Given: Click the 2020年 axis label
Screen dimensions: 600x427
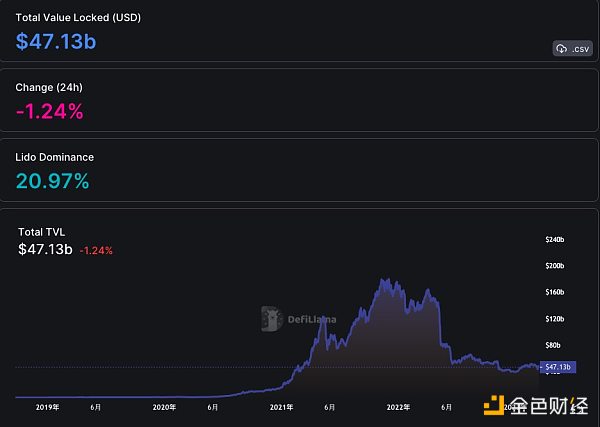Looking at the screenshot, I should point(164,407).
